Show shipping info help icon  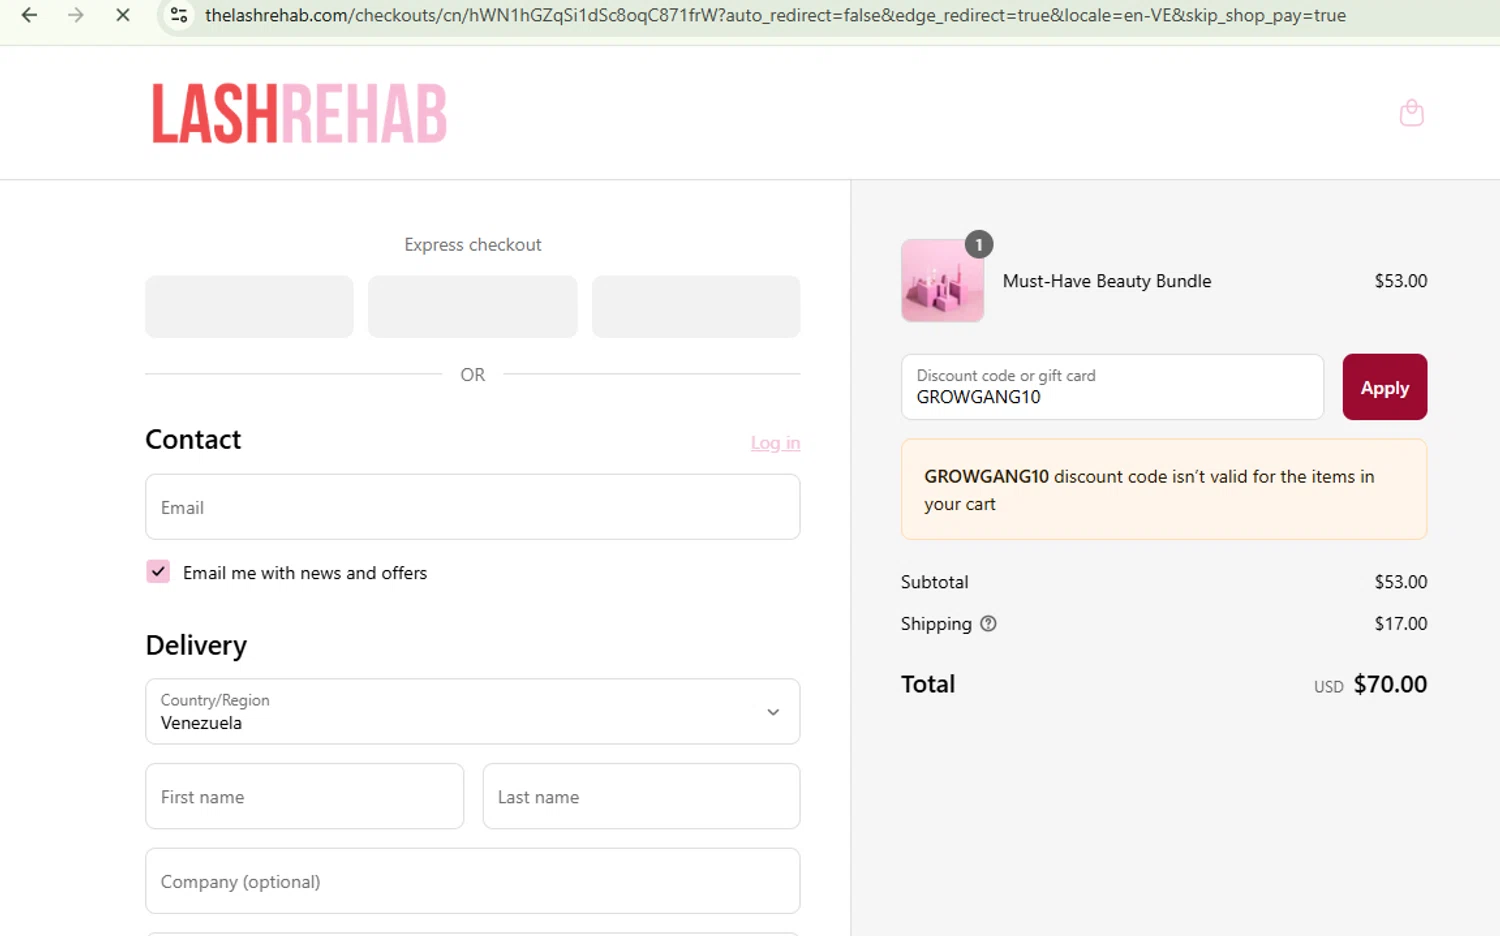pyautogui.click(x=988, y=624)
